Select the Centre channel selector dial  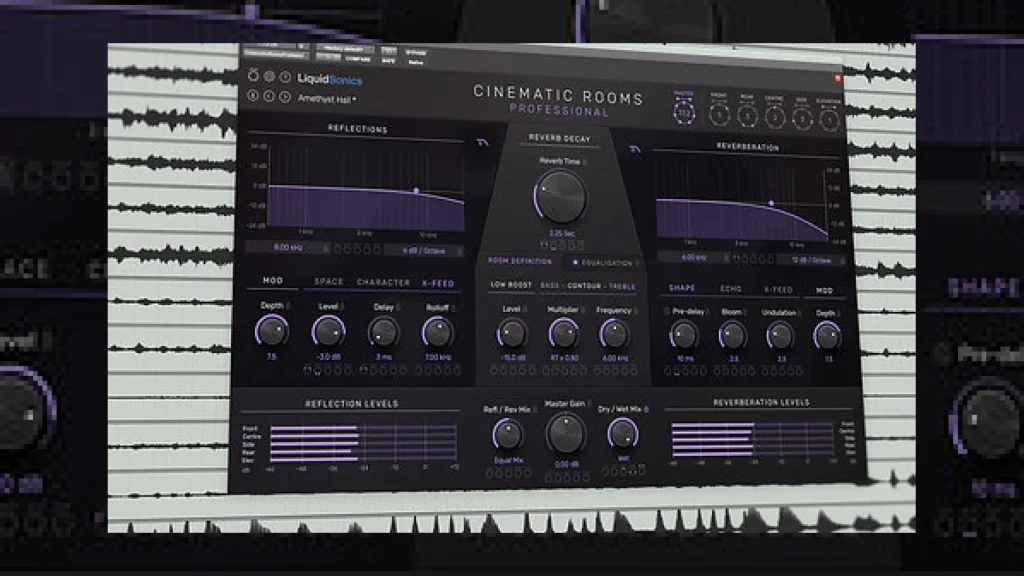[775, 118]
